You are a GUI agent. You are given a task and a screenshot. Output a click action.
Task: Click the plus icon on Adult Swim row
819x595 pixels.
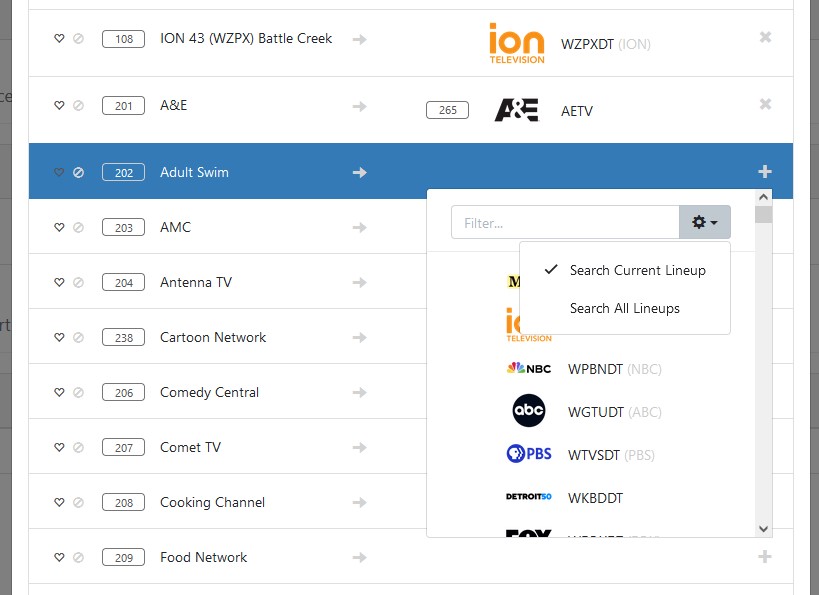coord(765,172)
